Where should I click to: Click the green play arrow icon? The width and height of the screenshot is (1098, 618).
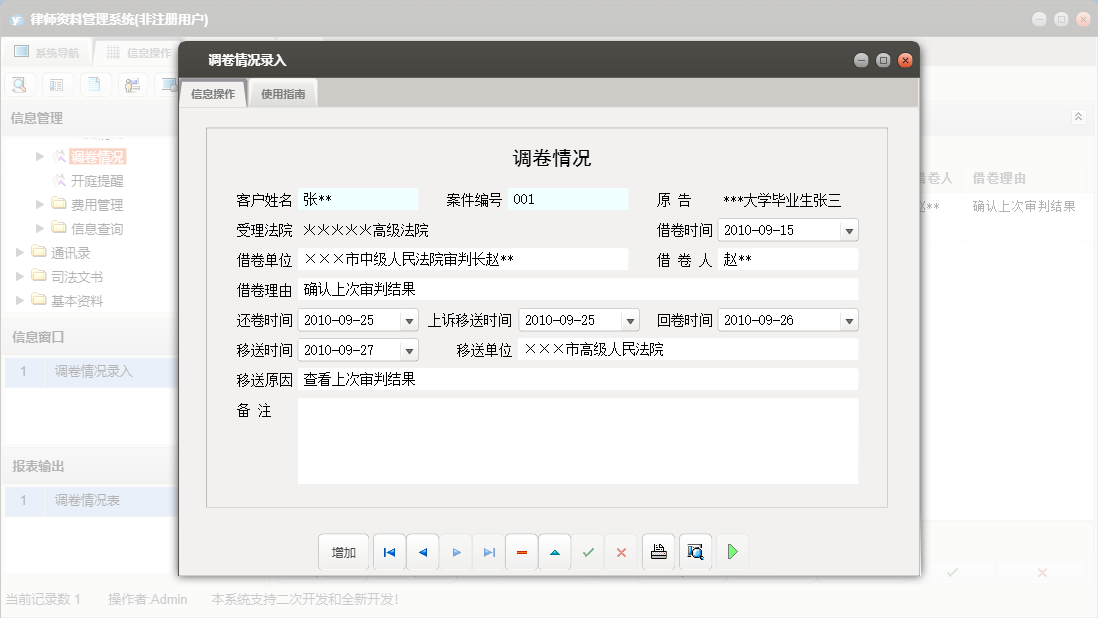point(732,552)
